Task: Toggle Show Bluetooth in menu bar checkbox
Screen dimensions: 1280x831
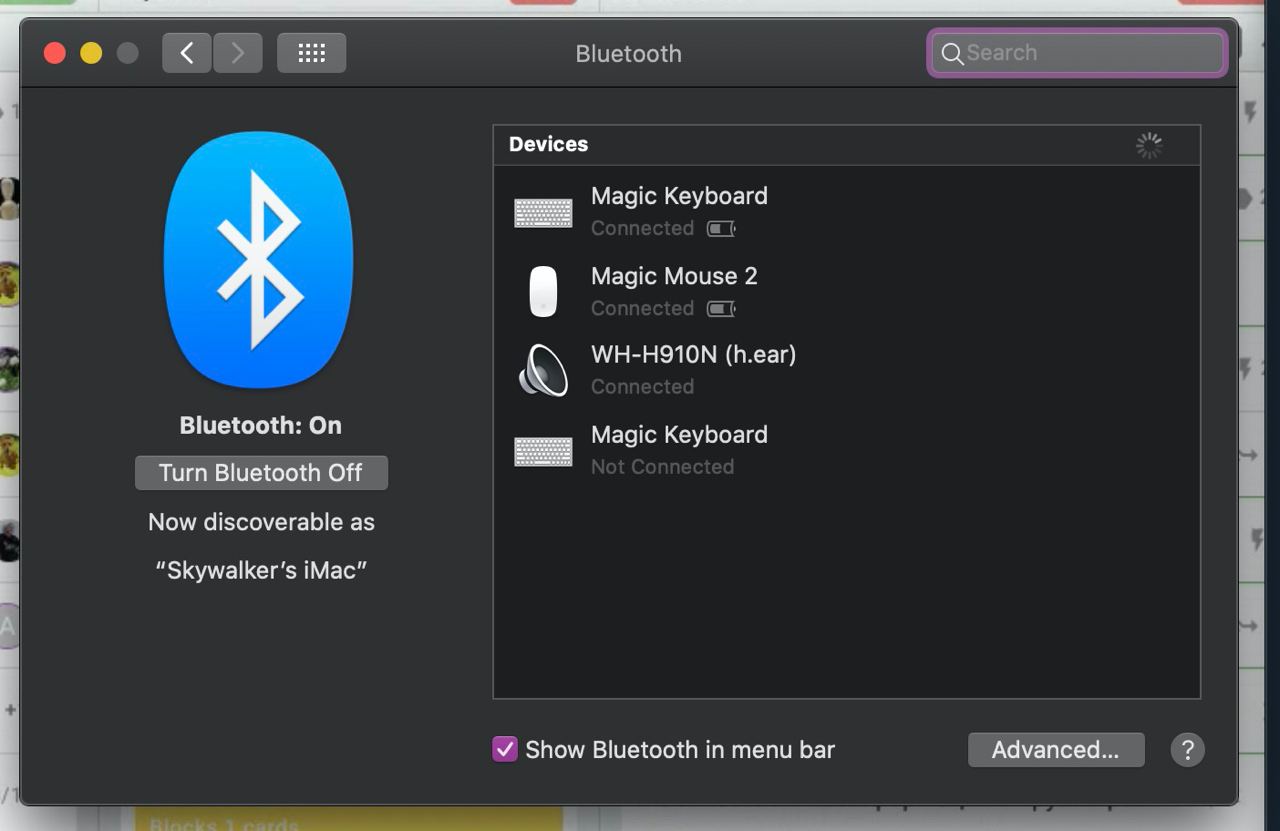Action: [x=505, y=749]
